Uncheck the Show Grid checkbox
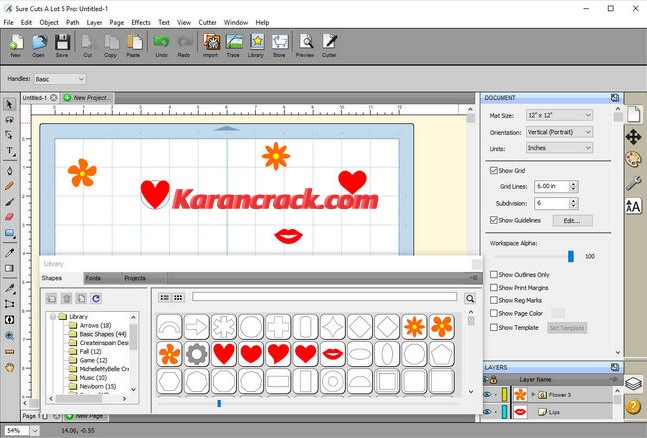This screenshot has width=647, height=438. pos(494,170)
